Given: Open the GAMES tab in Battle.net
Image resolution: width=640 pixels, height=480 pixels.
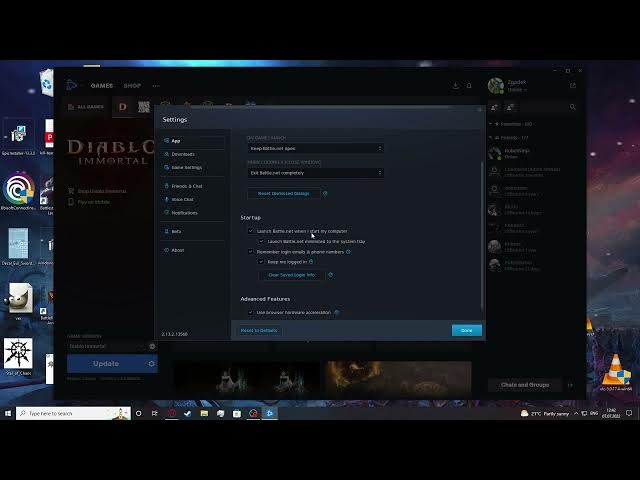Looking at the screenshot, I should tap(102, 86).
